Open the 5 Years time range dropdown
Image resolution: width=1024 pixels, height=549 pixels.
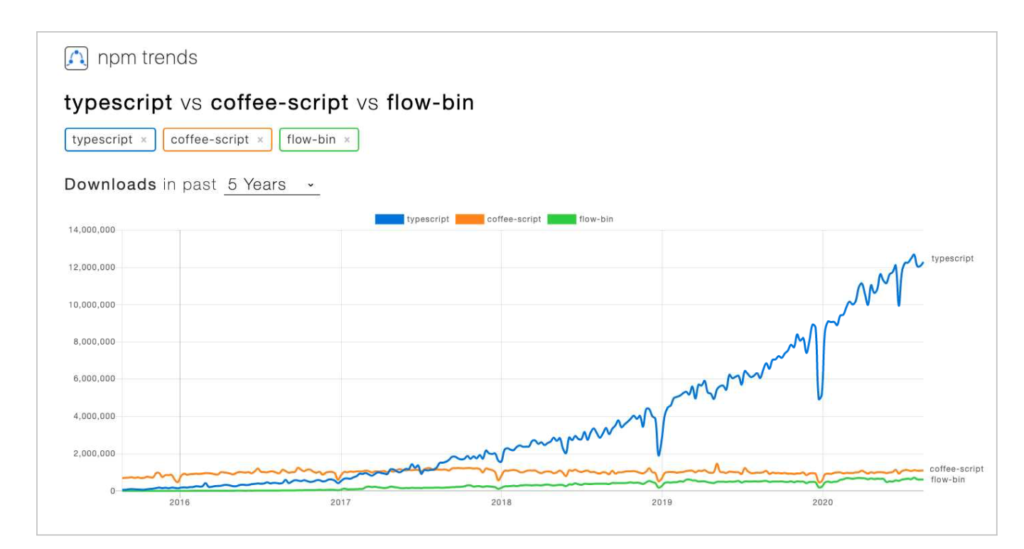(x=272, y=185)
